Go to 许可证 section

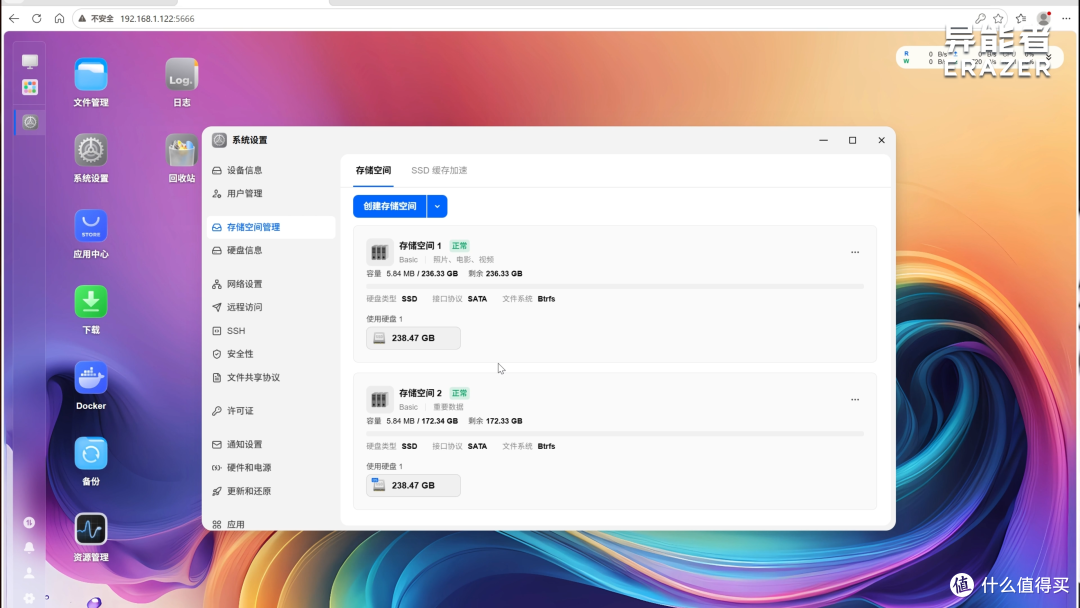(271, 411)
